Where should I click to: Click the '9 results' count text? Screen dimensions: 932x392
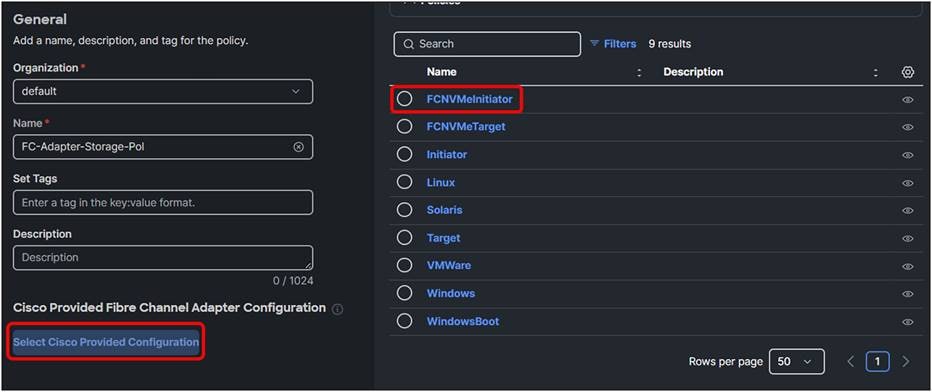click(670, 44)
